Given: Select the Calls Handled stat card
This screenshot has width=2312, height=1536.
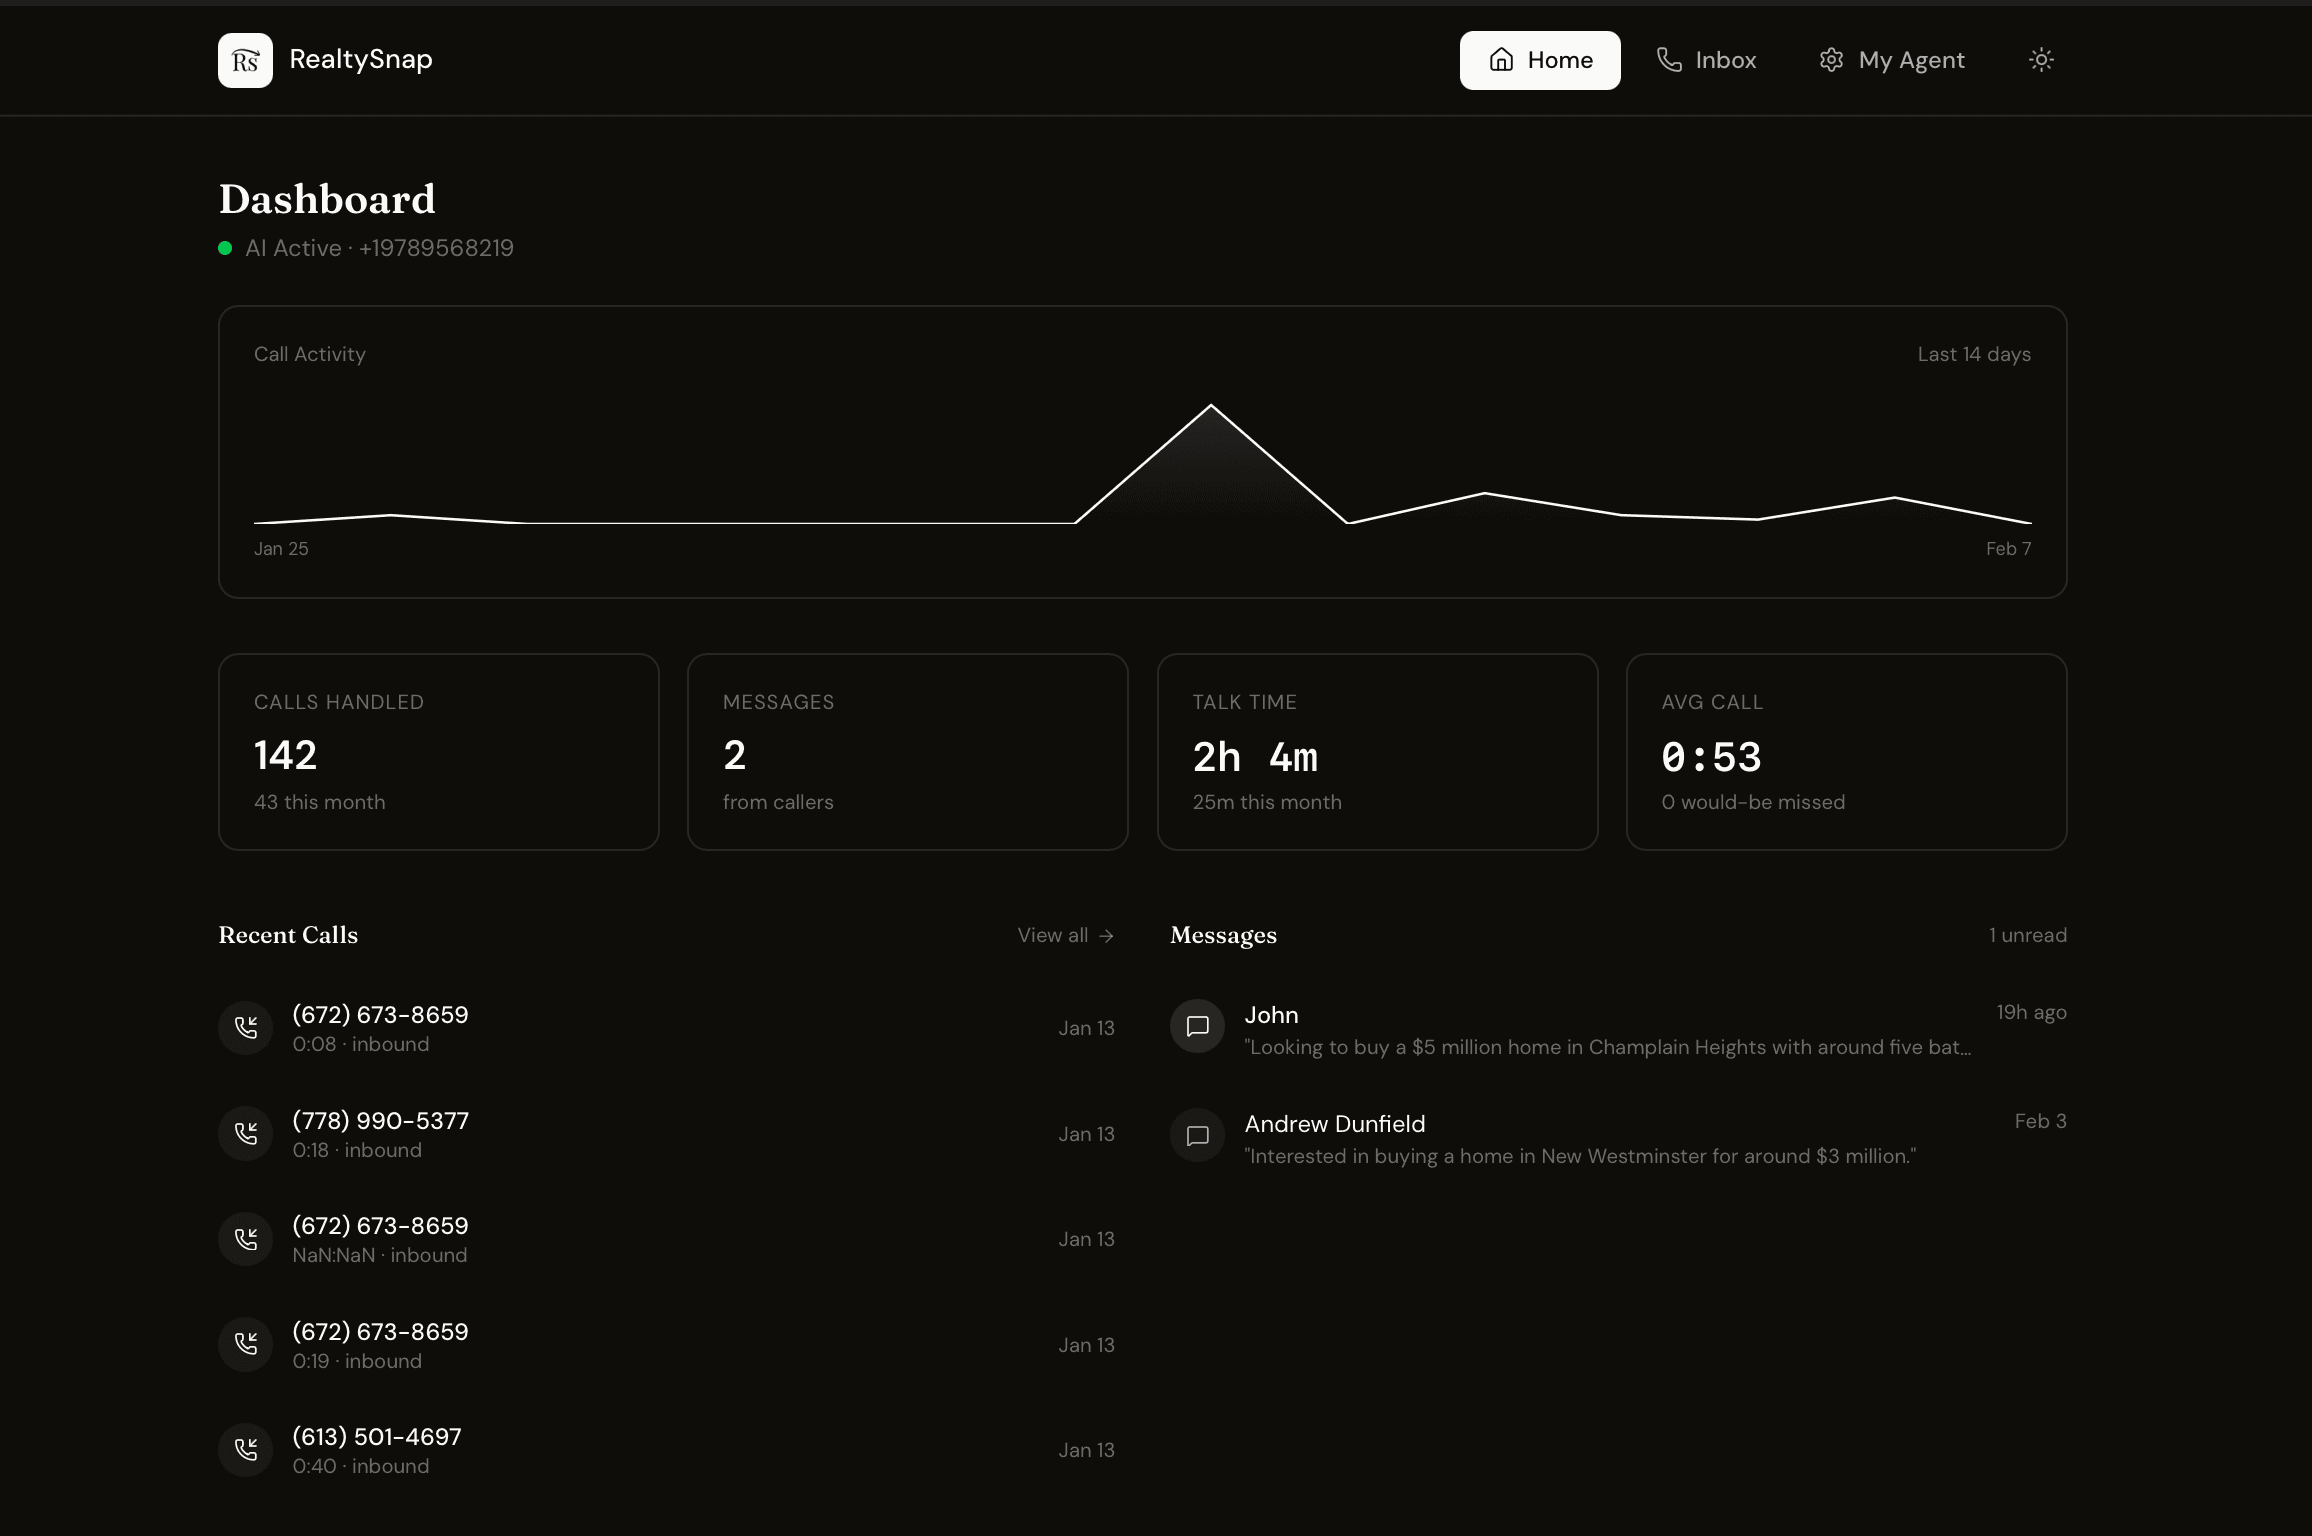Looking at the screenshot, I should [x=438, y=751].
